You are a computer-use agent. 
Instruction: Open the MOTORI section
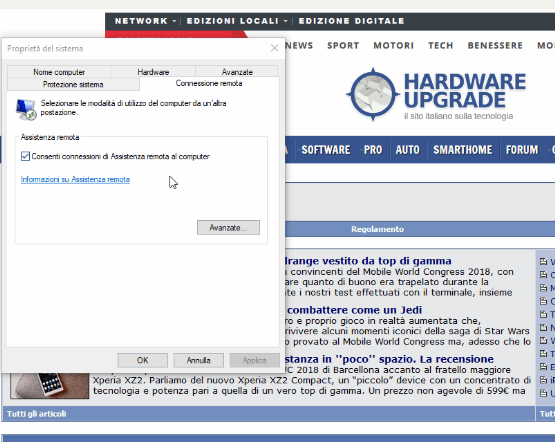point(394,46)
